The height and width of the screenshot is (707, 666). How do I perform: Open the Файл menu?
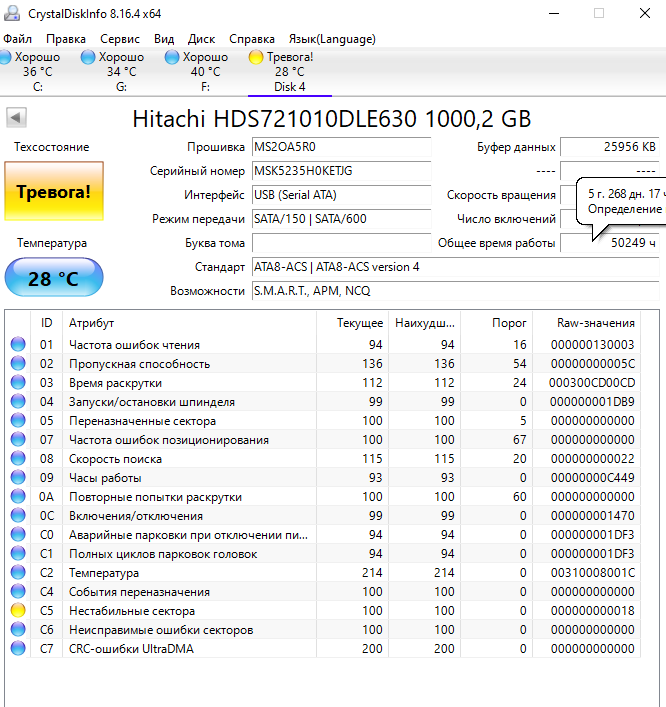click(x=17, y=39)
